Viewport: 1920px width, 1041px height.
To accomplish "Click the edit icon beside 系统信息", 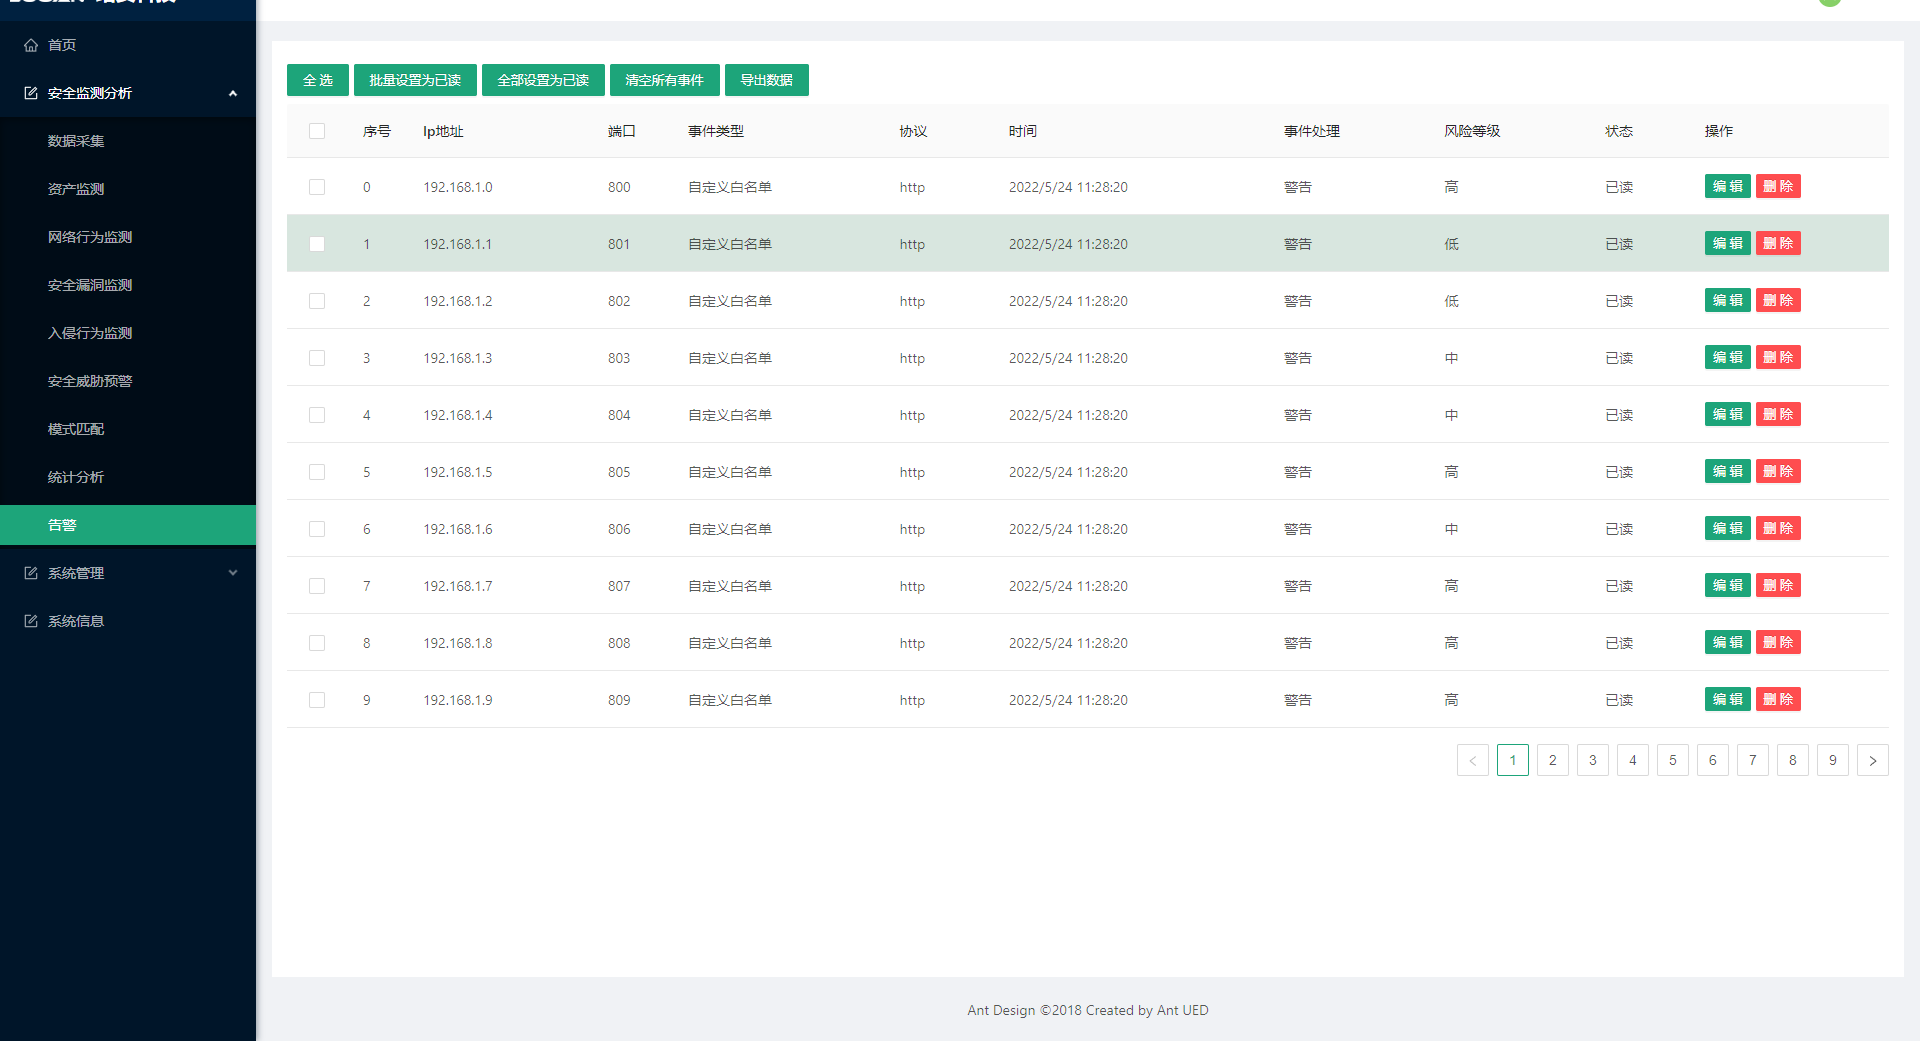I will point(31,621).
